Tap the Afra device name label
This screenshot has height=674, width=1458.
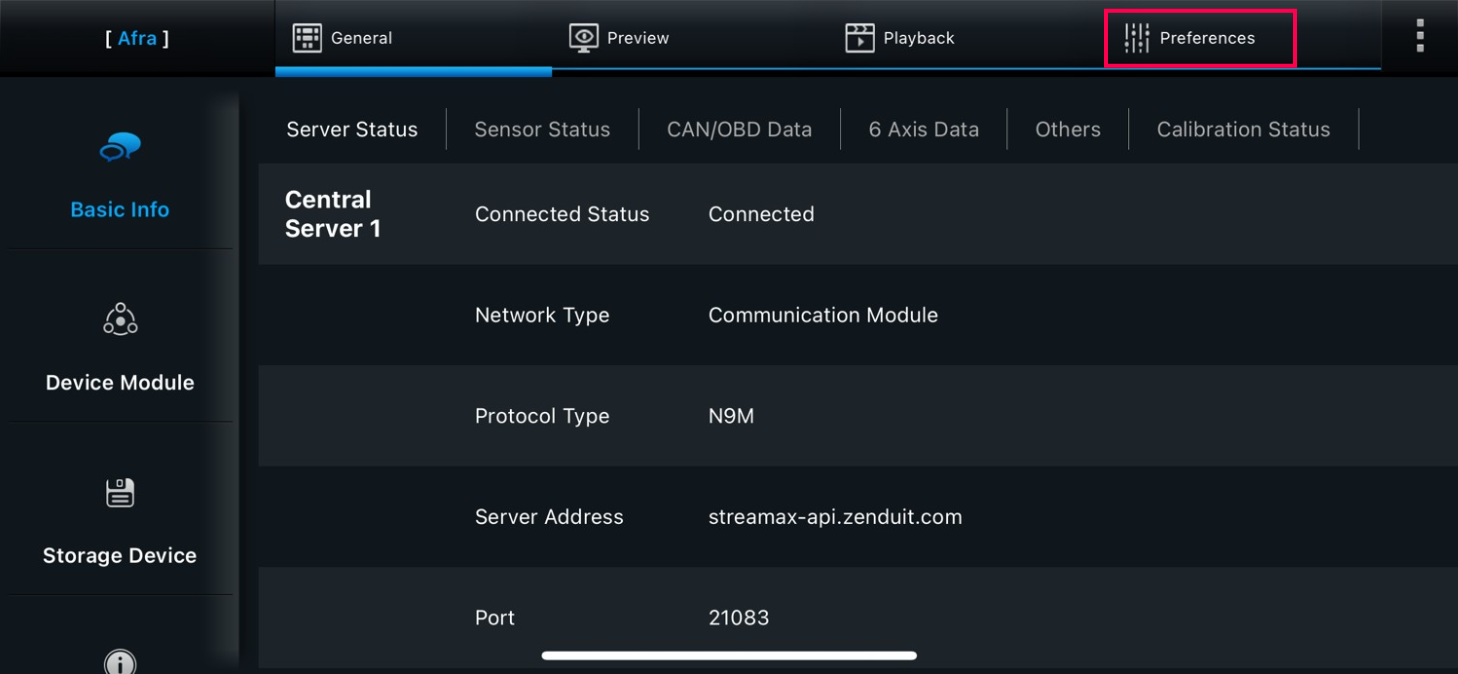pyautogui.click(x=137, y=38)
